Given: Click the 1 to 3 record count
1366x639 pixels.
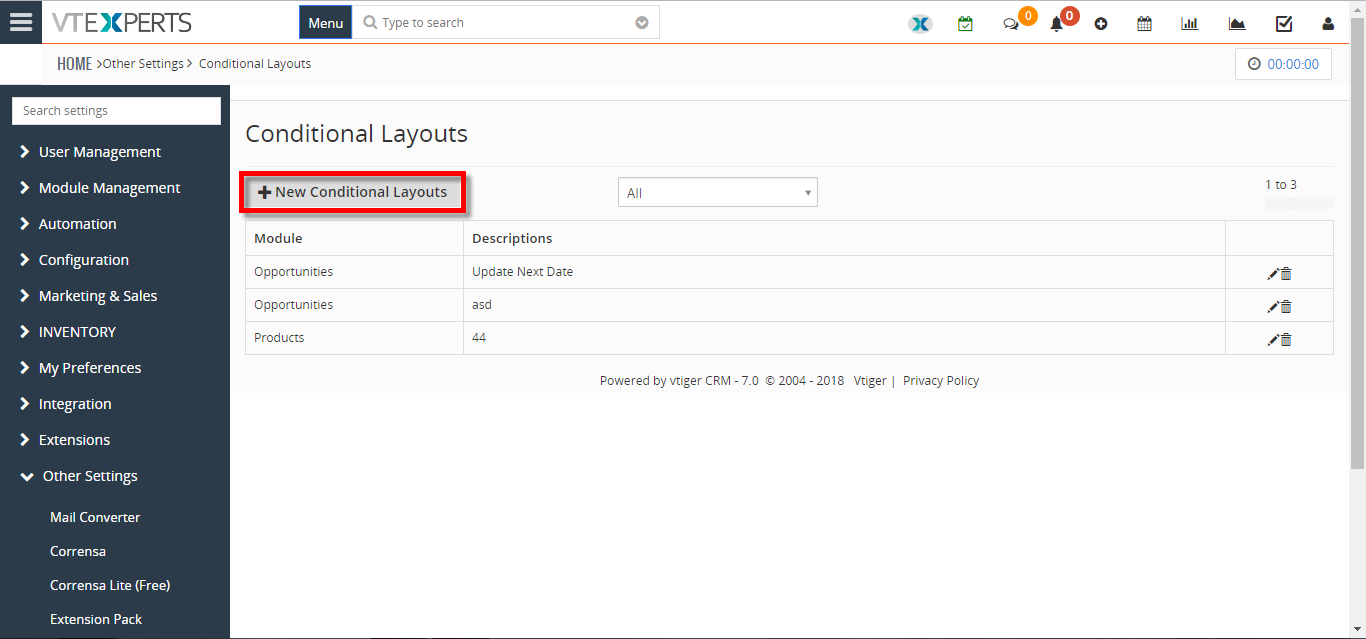Looking at the screenshot, I should tap(1281, 185).
